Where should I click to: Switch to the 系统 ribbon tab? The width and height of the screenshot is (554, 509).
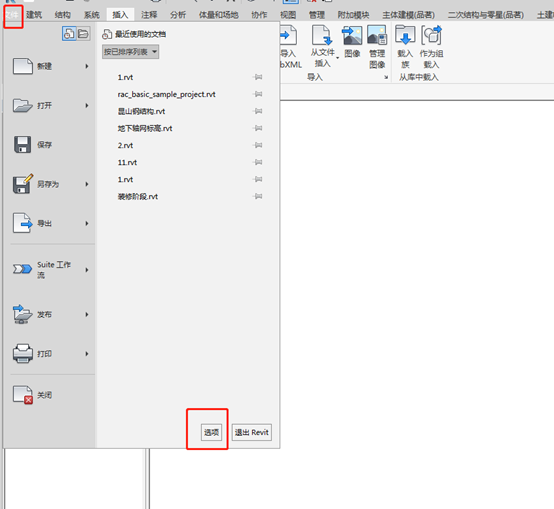[92, 15]
